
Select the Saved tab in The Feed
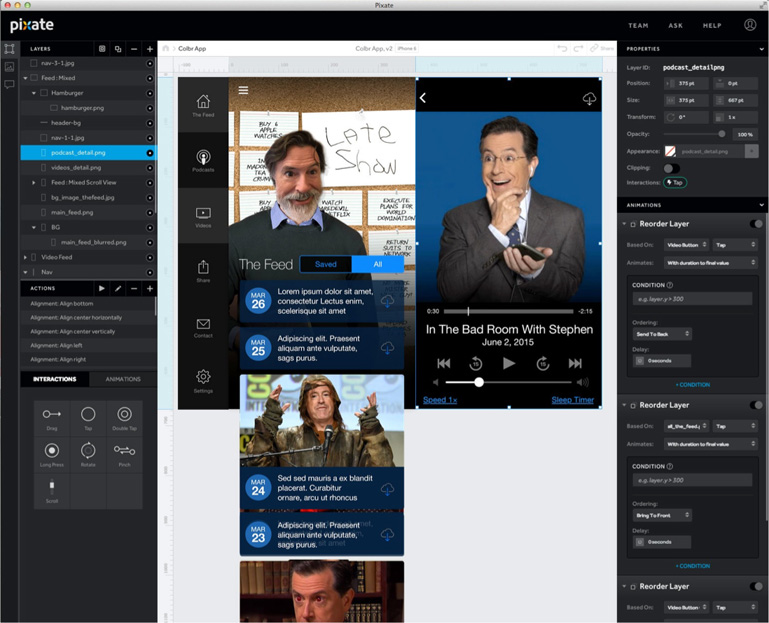pos(326,264)
